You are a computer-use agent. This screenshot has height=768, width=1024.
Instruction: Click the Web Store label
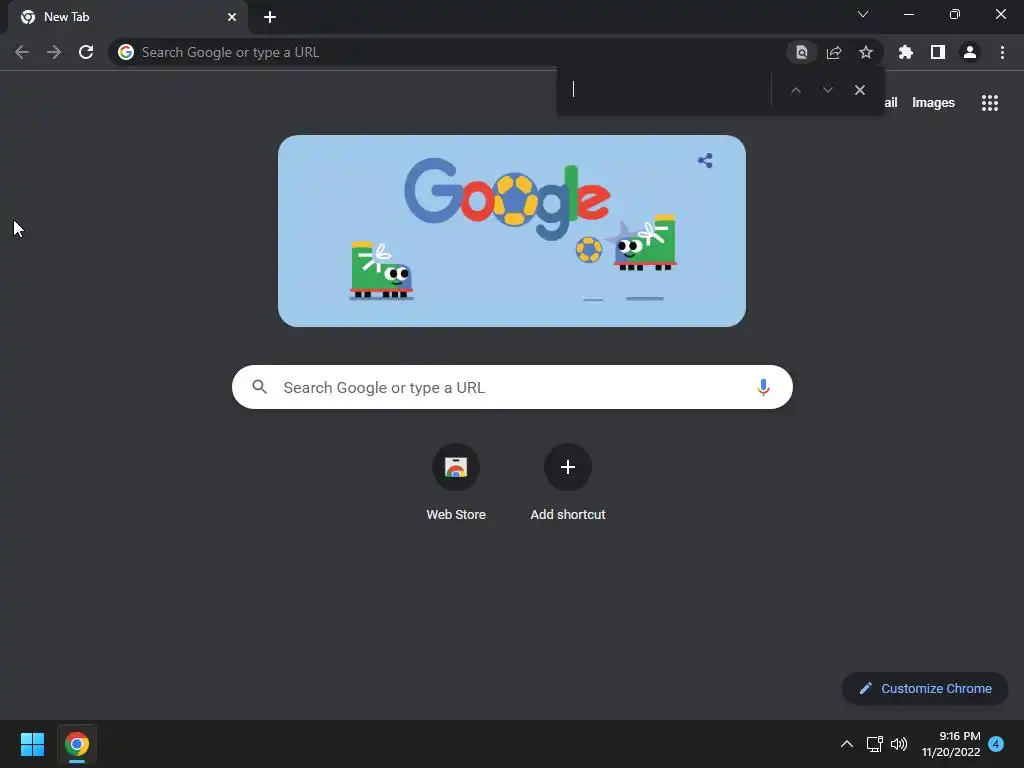point(456,515)
